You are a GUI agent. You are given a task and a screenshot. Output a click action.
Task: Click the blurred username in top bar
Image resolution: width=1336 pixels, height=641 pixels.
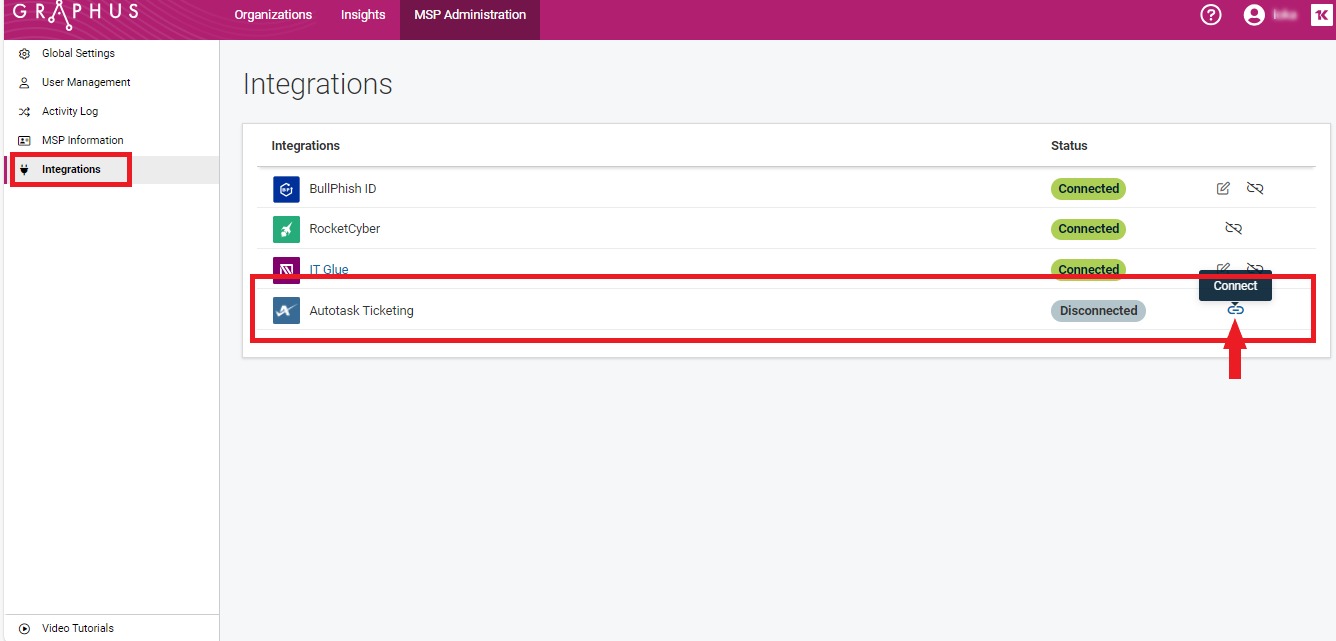[x=1285, y=15]
